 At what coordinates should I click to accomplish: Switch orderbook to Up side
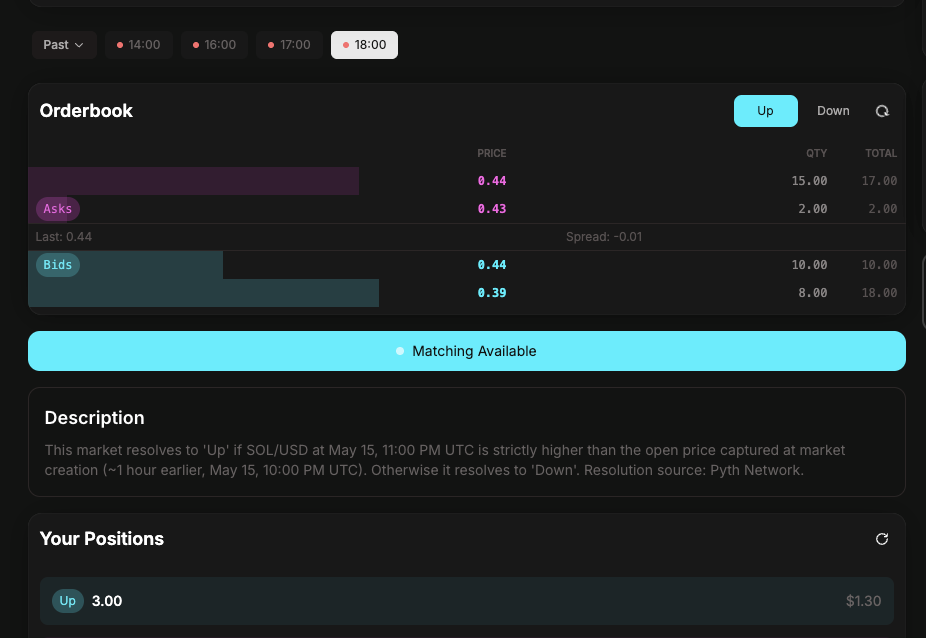765,111
